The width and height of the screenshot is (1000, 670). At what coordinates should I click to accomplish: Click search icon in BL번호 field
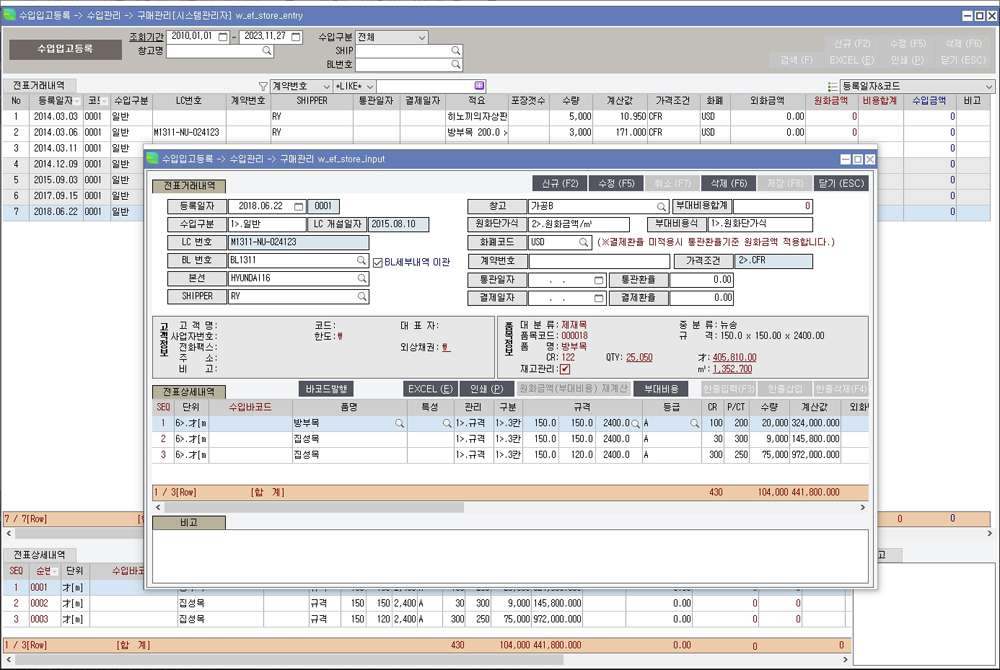(x=455, y=64)
